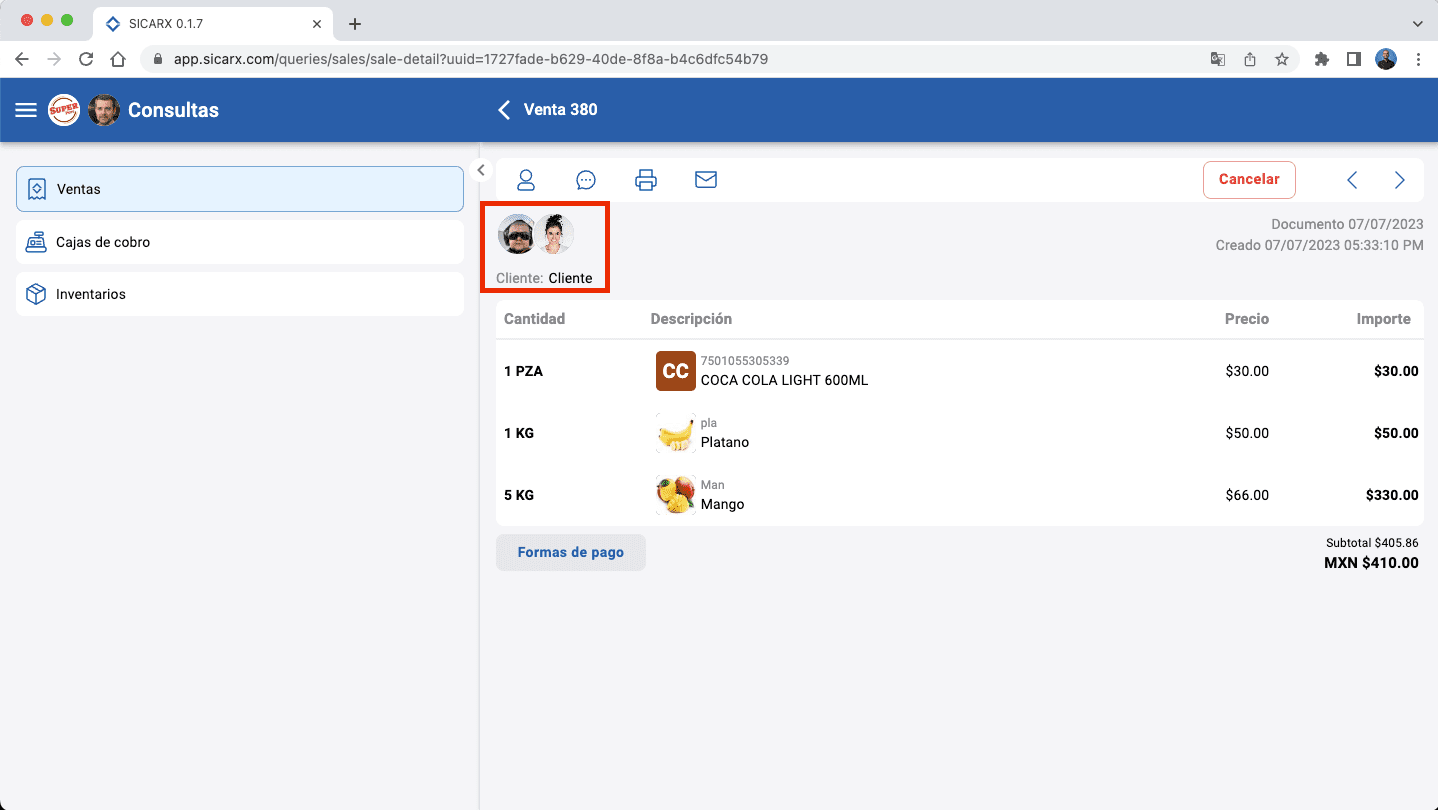Bookmark this page with the star icon
1438x810 pixels.
pyautogui.click(x=1282, y=59)
